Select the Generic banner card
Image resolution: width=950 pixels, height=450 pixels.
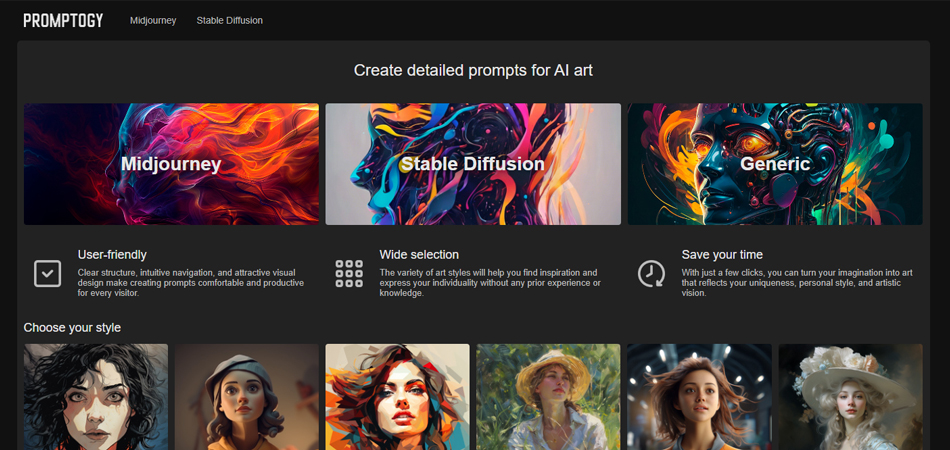pos(775,164)
